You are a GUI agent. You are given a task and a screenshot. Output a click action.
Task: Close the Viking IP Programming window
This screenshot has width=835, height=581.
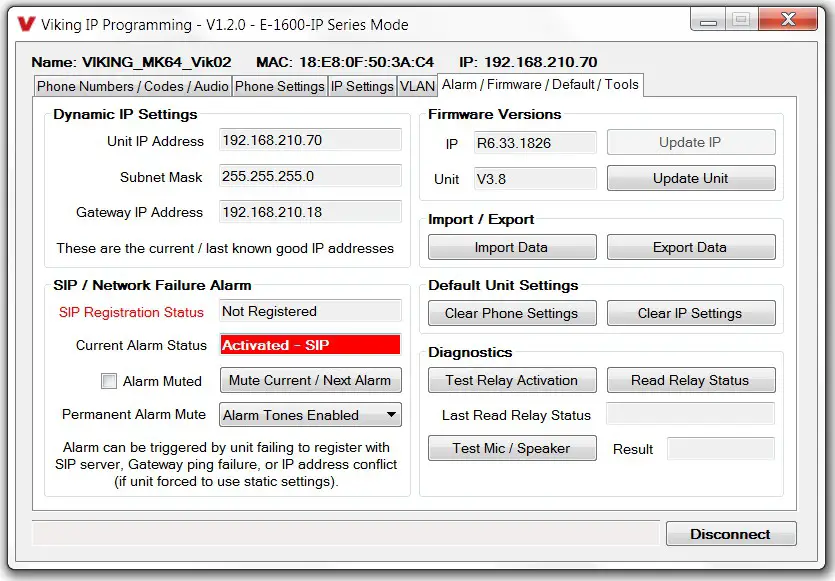pyautogui.click(x=788, y=19)
